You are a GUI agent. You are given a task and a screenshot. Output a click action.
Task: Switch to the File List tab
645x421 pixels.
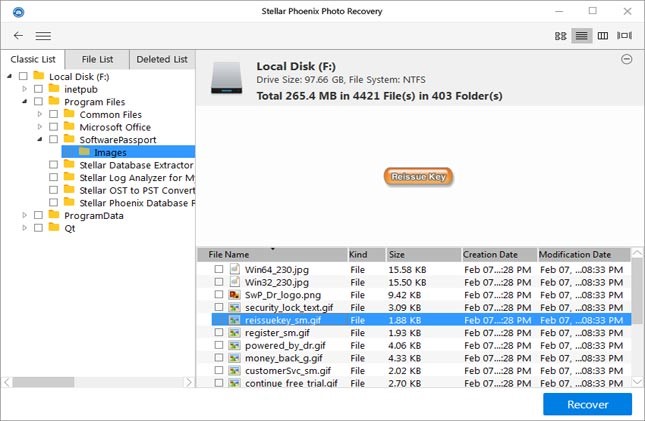97,60
